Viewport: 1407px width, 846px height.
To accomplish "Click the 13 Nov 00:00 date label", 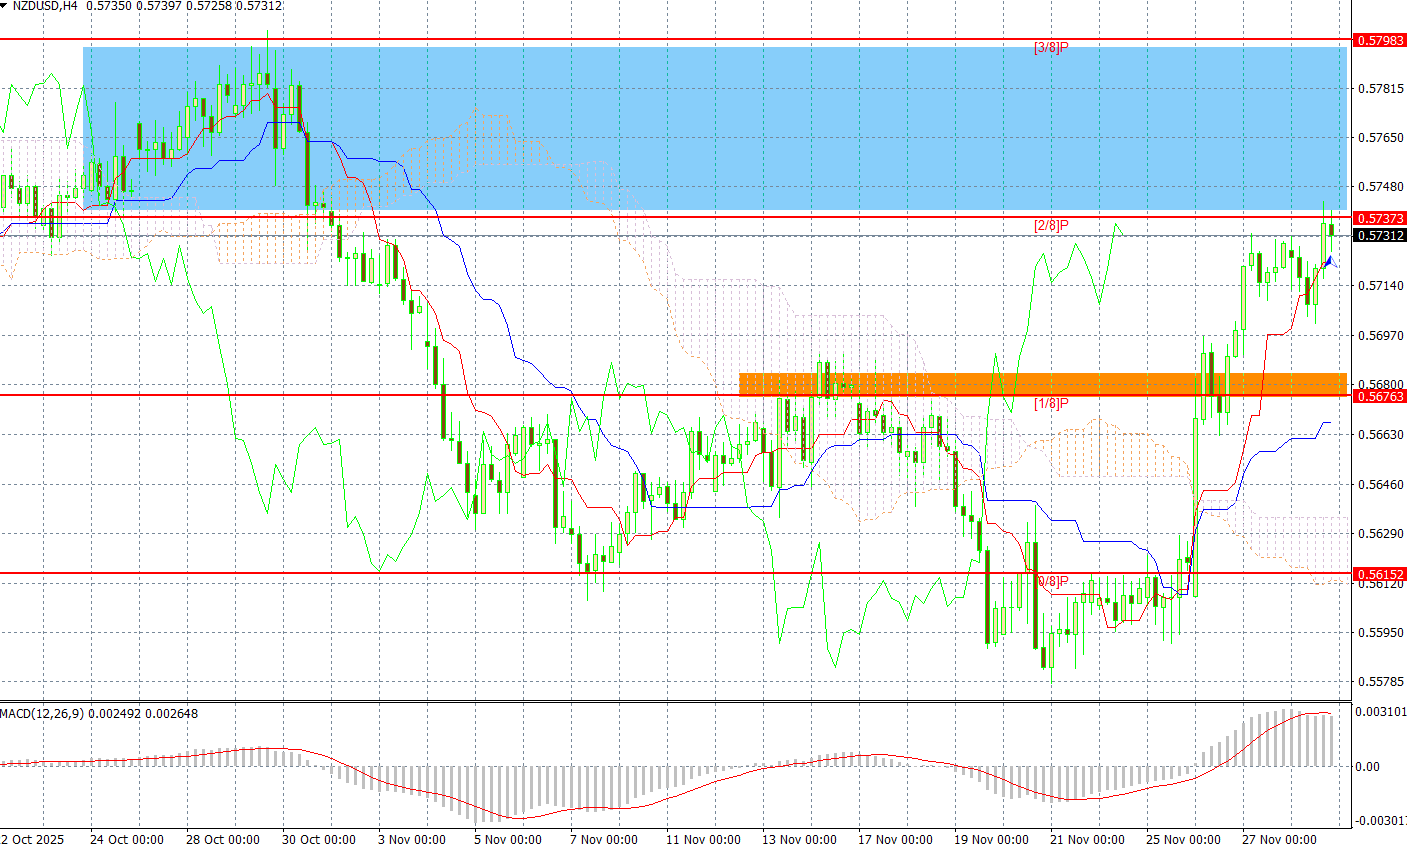I will [800, 839].
